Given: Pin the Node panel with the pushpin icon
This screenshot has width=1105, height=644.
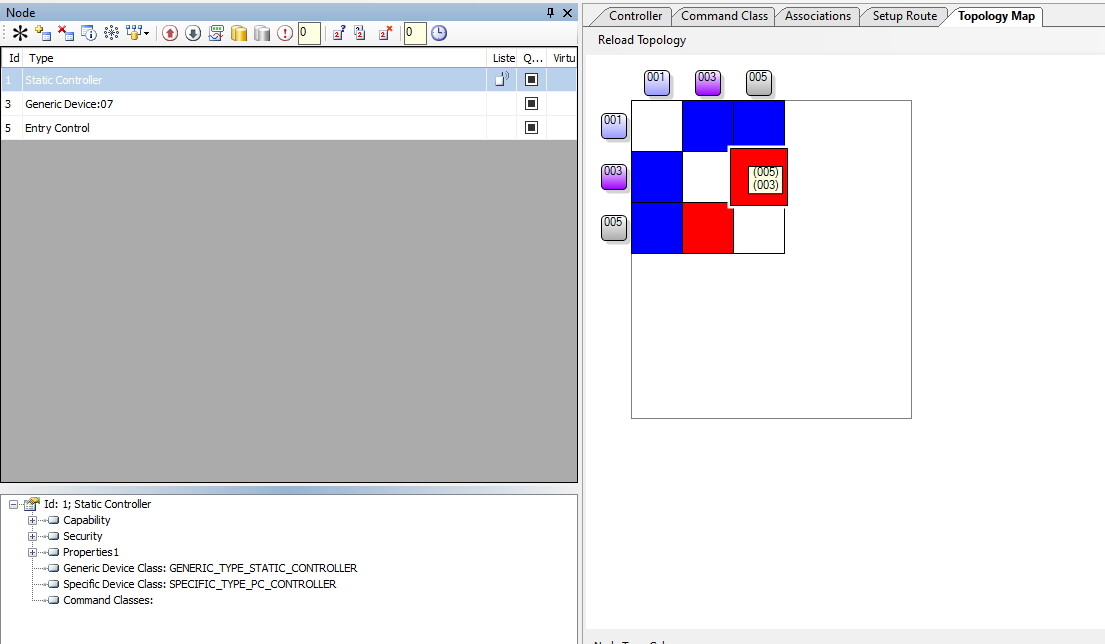Looking at the screenshot, I should 550,13.
